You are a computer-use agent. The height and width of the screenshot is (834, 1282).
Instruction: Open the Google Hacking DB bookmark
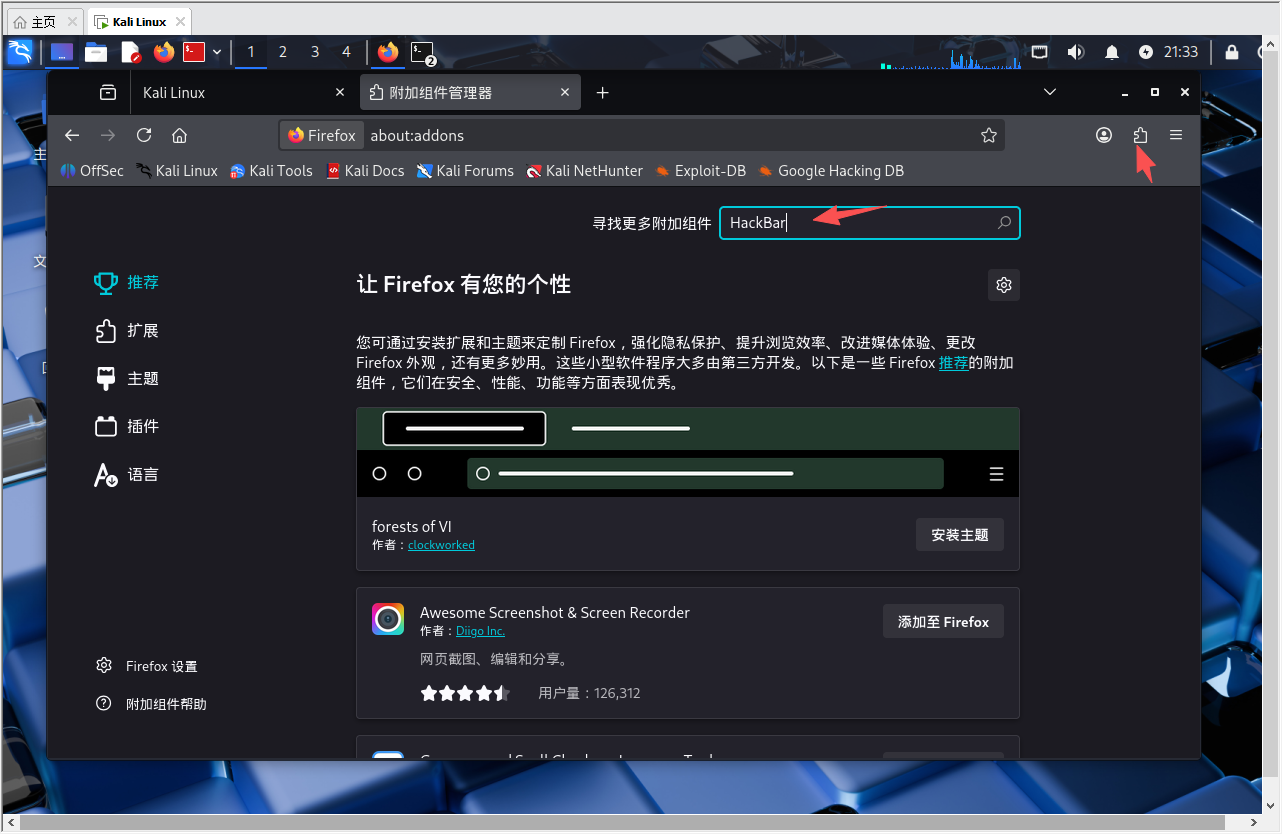831,171
